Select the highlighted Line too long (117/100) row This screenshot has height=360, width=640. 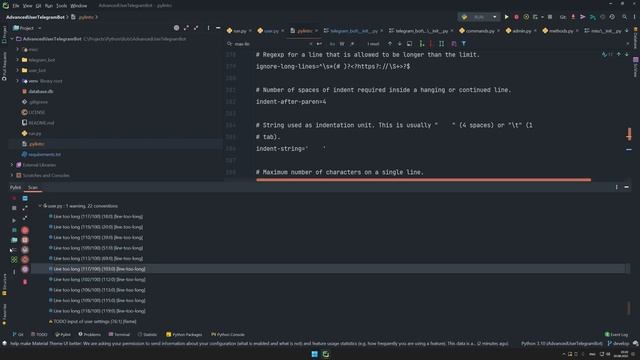coord(328,269)
